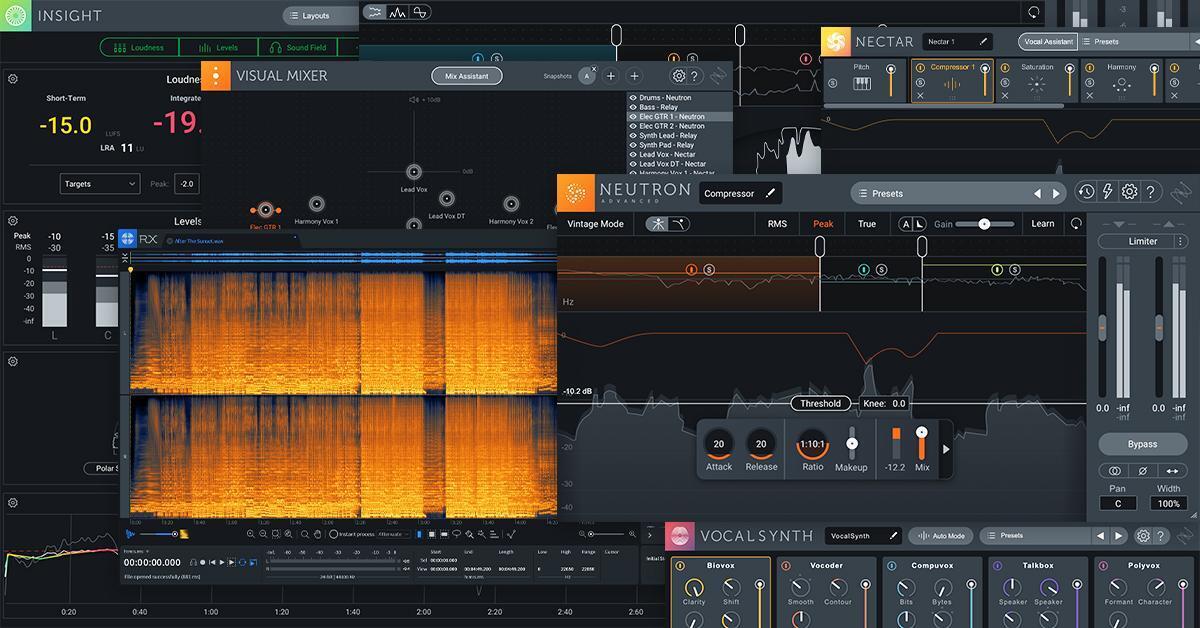Open Loudness panel gear in Insight
1200x628 pixels.
tap(13, 79)
